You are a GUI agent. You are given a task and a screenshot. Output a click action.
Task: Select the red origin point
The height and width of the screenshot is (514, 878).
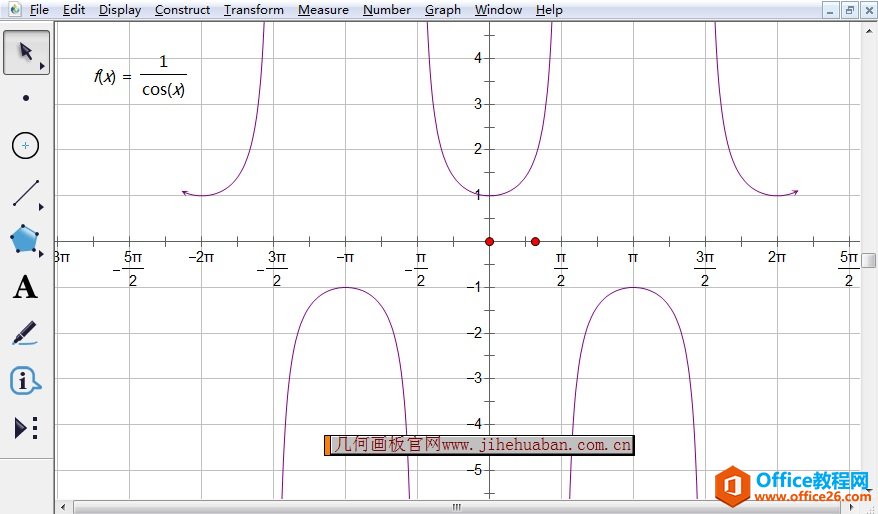pyautogui.click(x=489, y=242)
